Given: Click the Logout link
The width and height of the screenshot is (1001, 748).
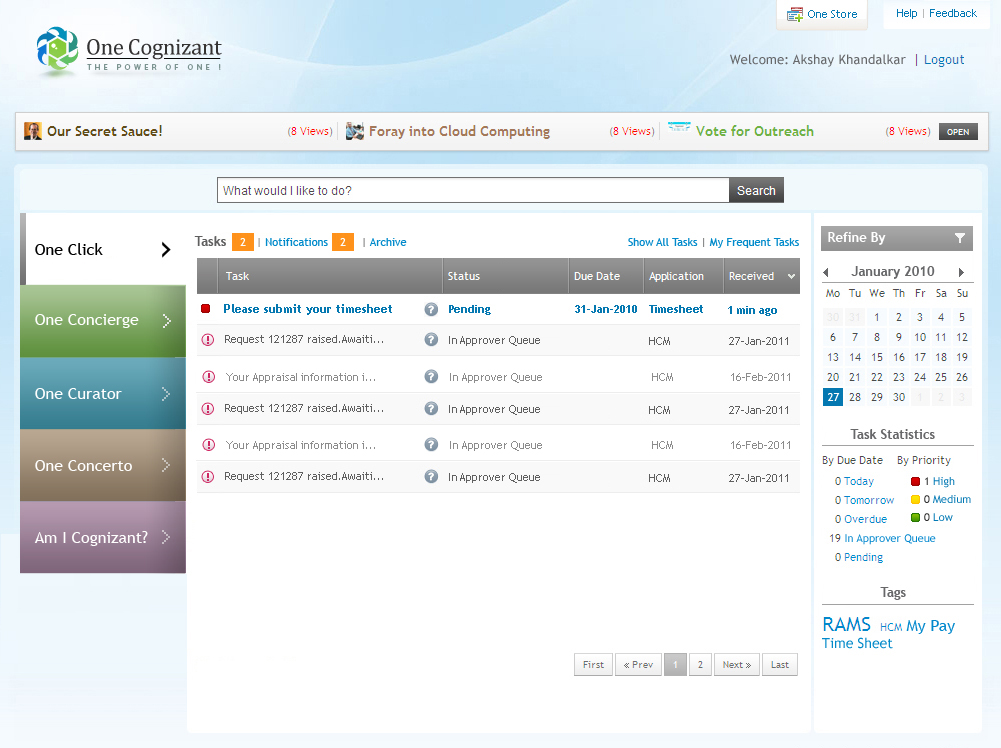Looking at the screenshot, I should click(x=943, y=60).
